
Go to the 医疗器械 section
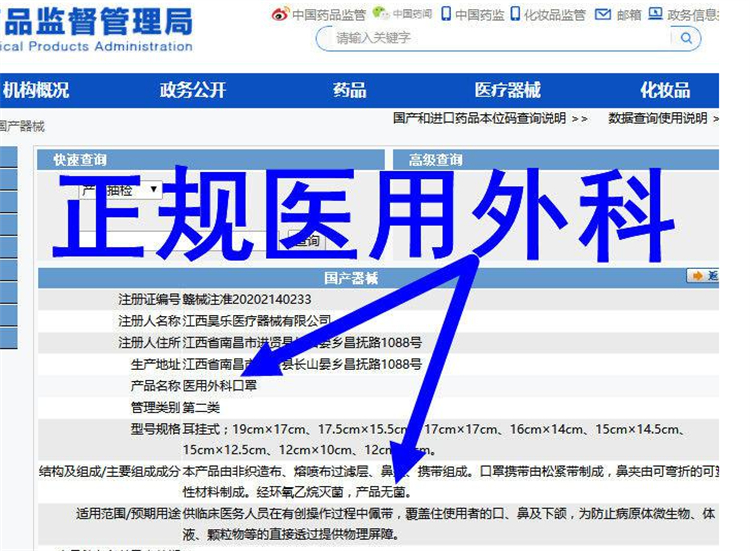pos(507,90)
